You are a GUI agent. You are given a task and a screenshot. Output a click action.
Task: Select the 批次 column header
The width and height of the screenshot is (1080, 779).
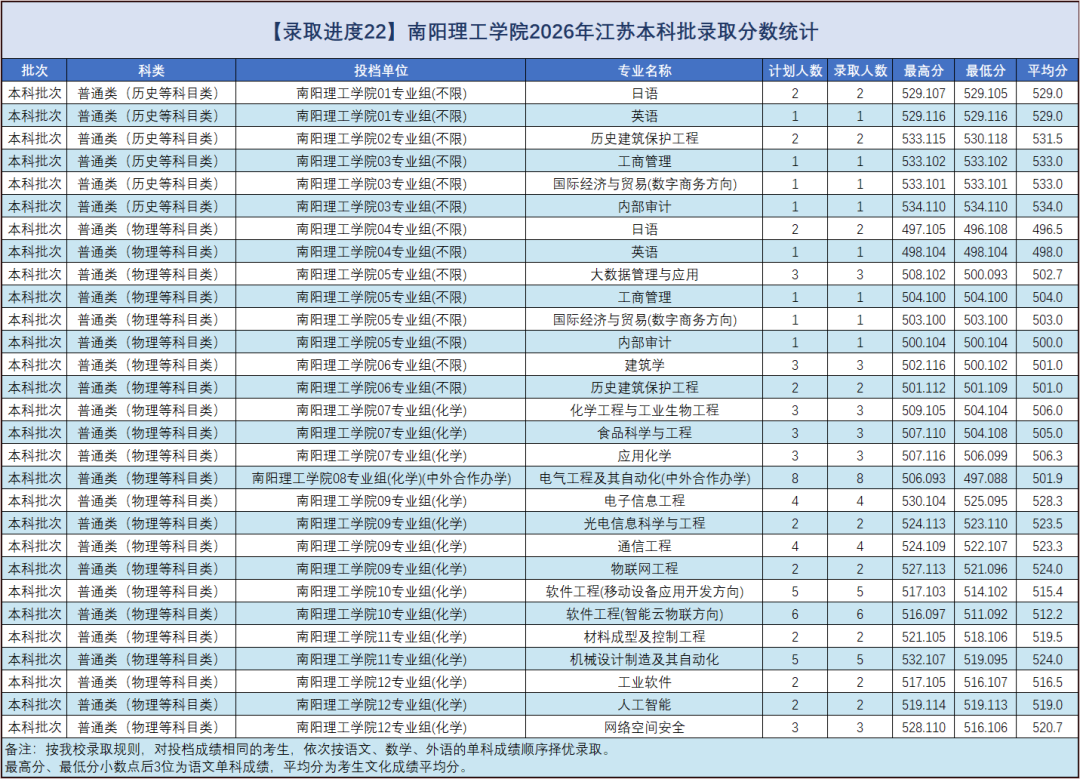(x=34, y=70)
